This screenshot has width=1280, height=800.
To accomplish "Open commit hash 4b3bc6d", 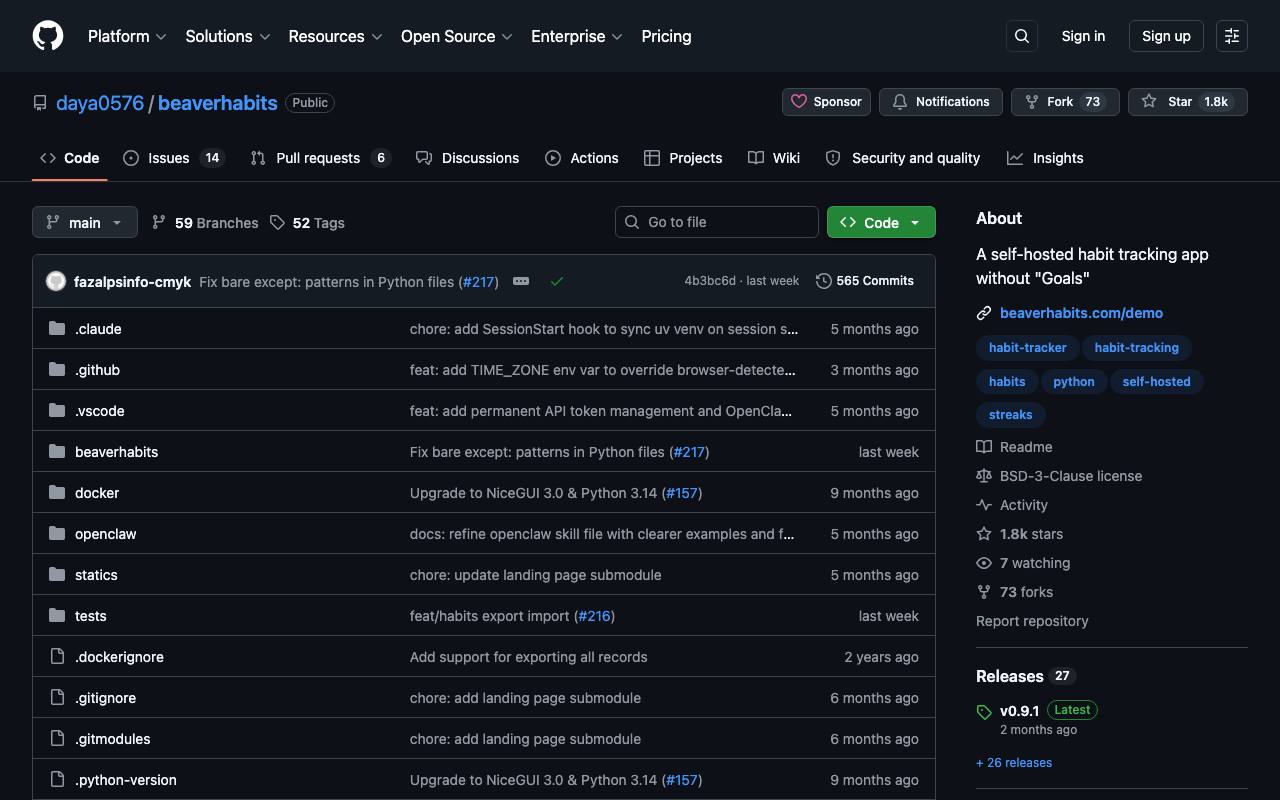I will coord(710,281).
